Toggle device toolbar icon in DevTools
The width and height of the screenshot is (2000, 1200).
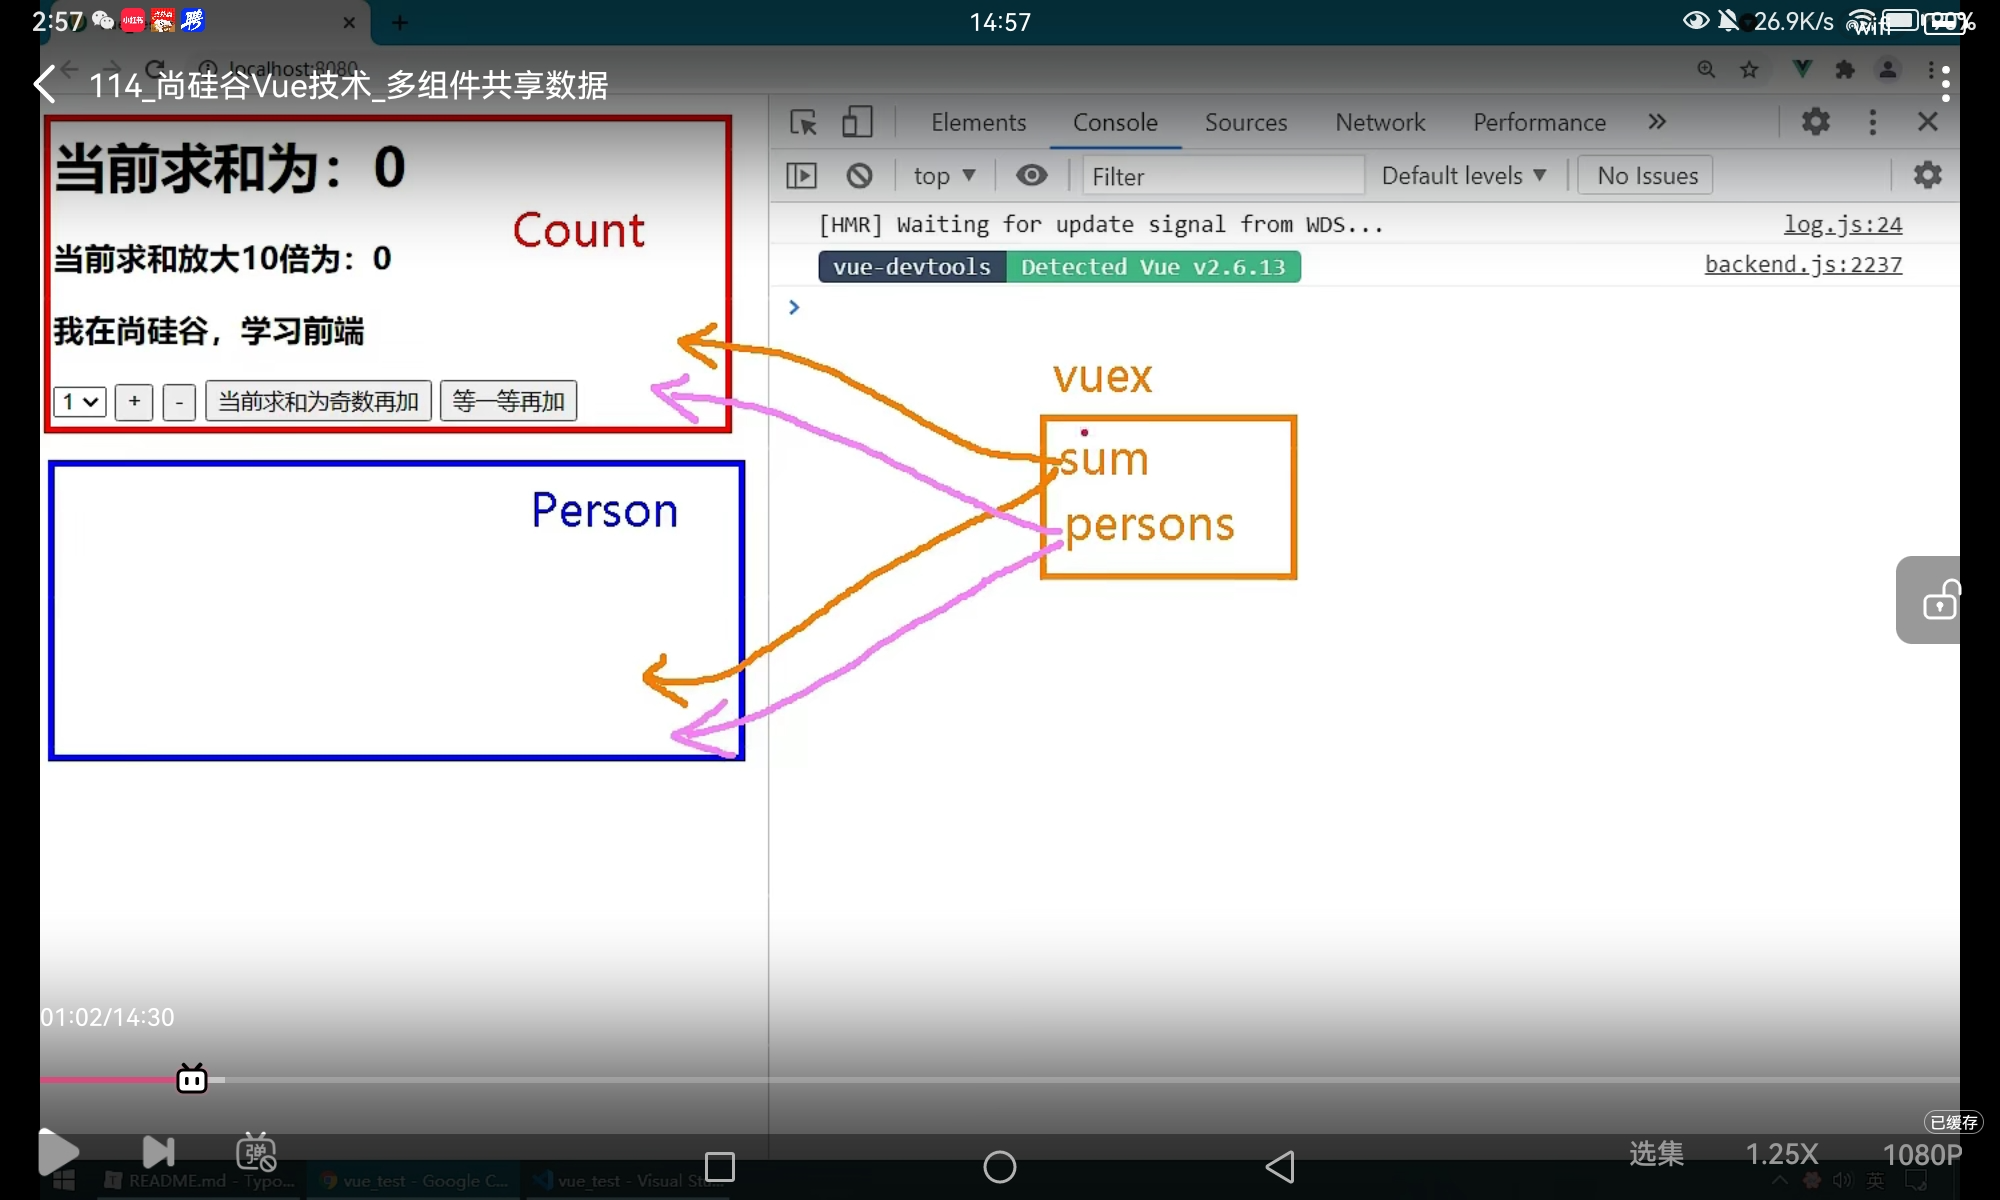click(857, 122)
